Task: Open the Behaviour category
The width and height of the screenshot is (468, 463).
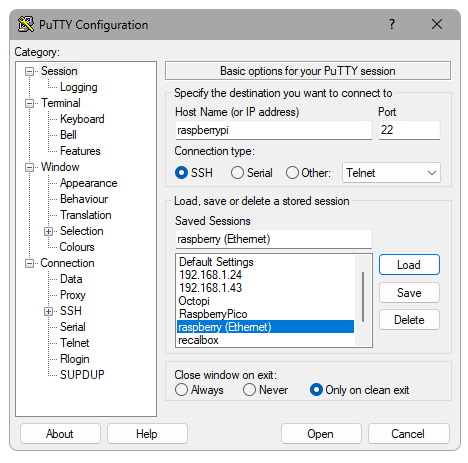Action: 84,199
